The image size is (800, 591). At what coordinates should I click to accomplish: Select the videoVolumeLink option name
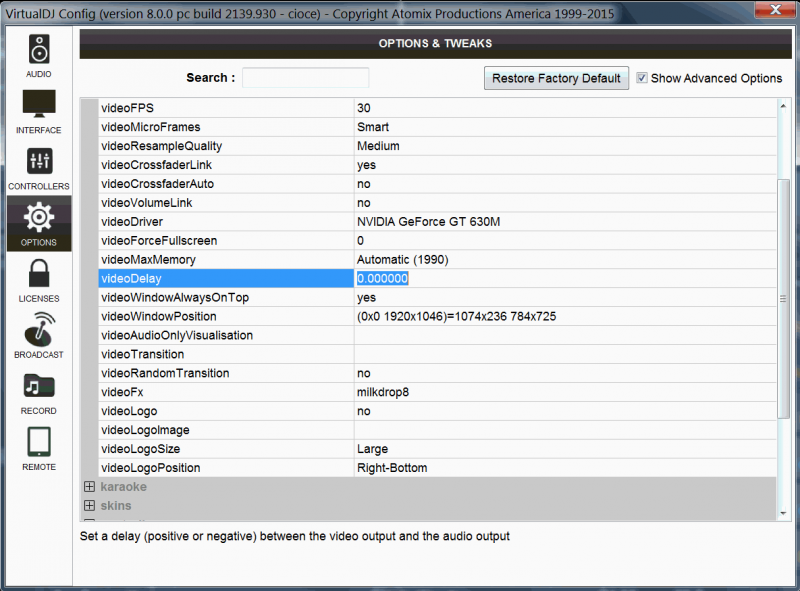click(146, 203)
